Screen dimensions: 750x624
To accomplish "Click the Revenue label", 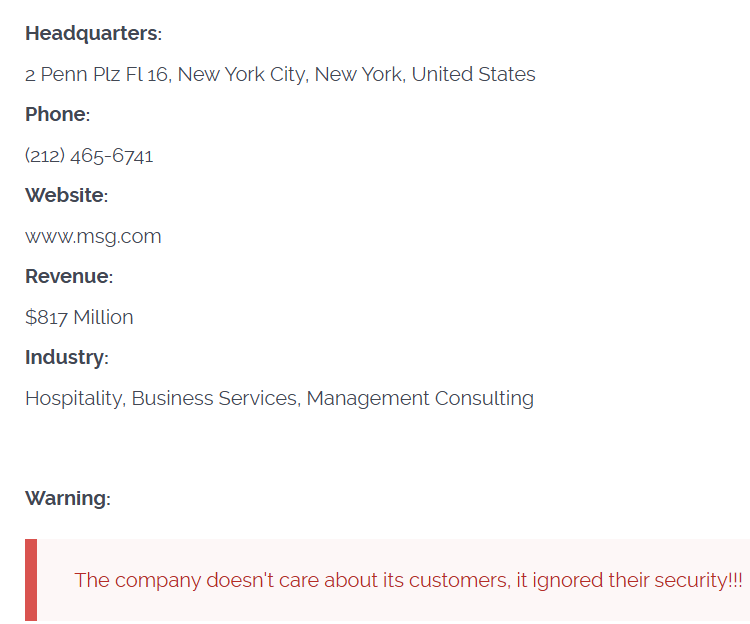I will point(67,277).
